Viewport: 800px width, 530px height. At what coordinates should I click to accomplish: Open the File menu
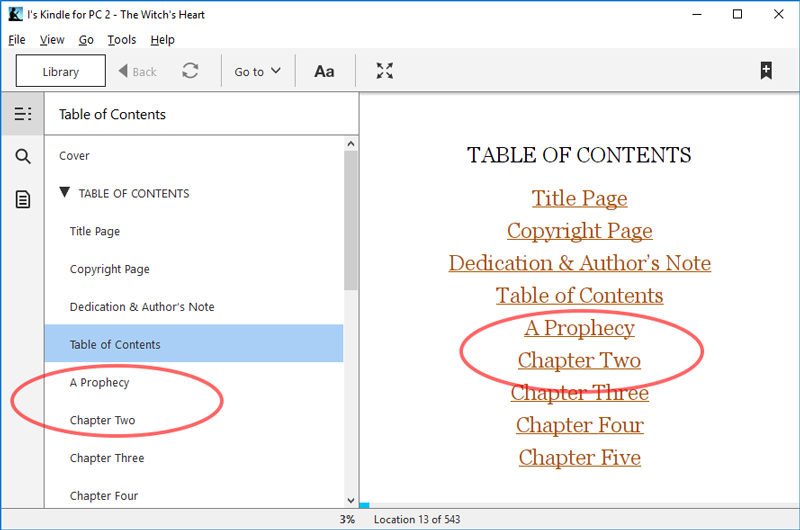tap(17, 40)
